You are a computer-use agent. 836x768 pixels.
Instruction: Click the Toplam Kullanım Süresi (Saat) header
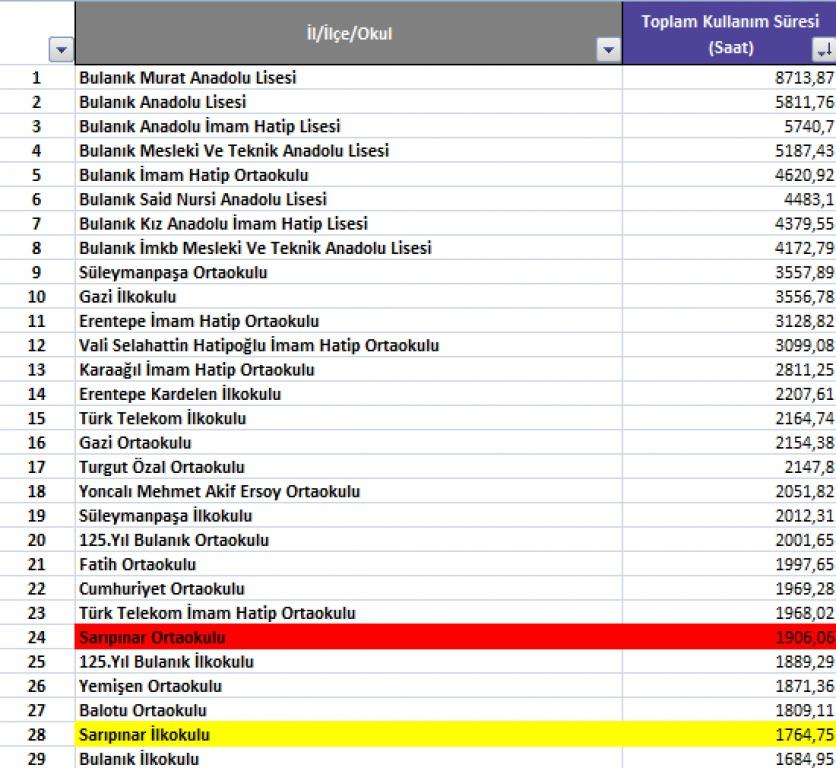pos(729,33)
